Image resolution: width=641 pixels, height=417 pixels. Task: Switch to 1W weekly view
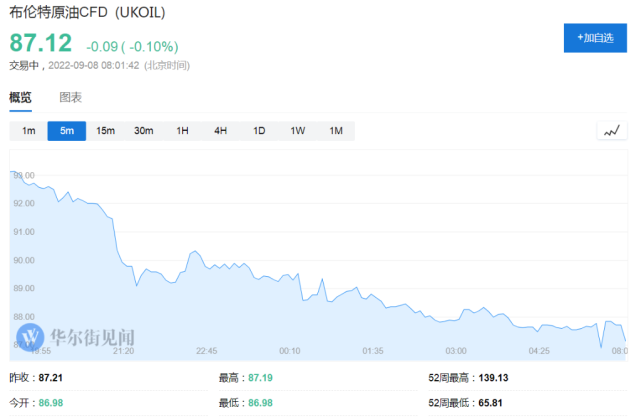297,131
